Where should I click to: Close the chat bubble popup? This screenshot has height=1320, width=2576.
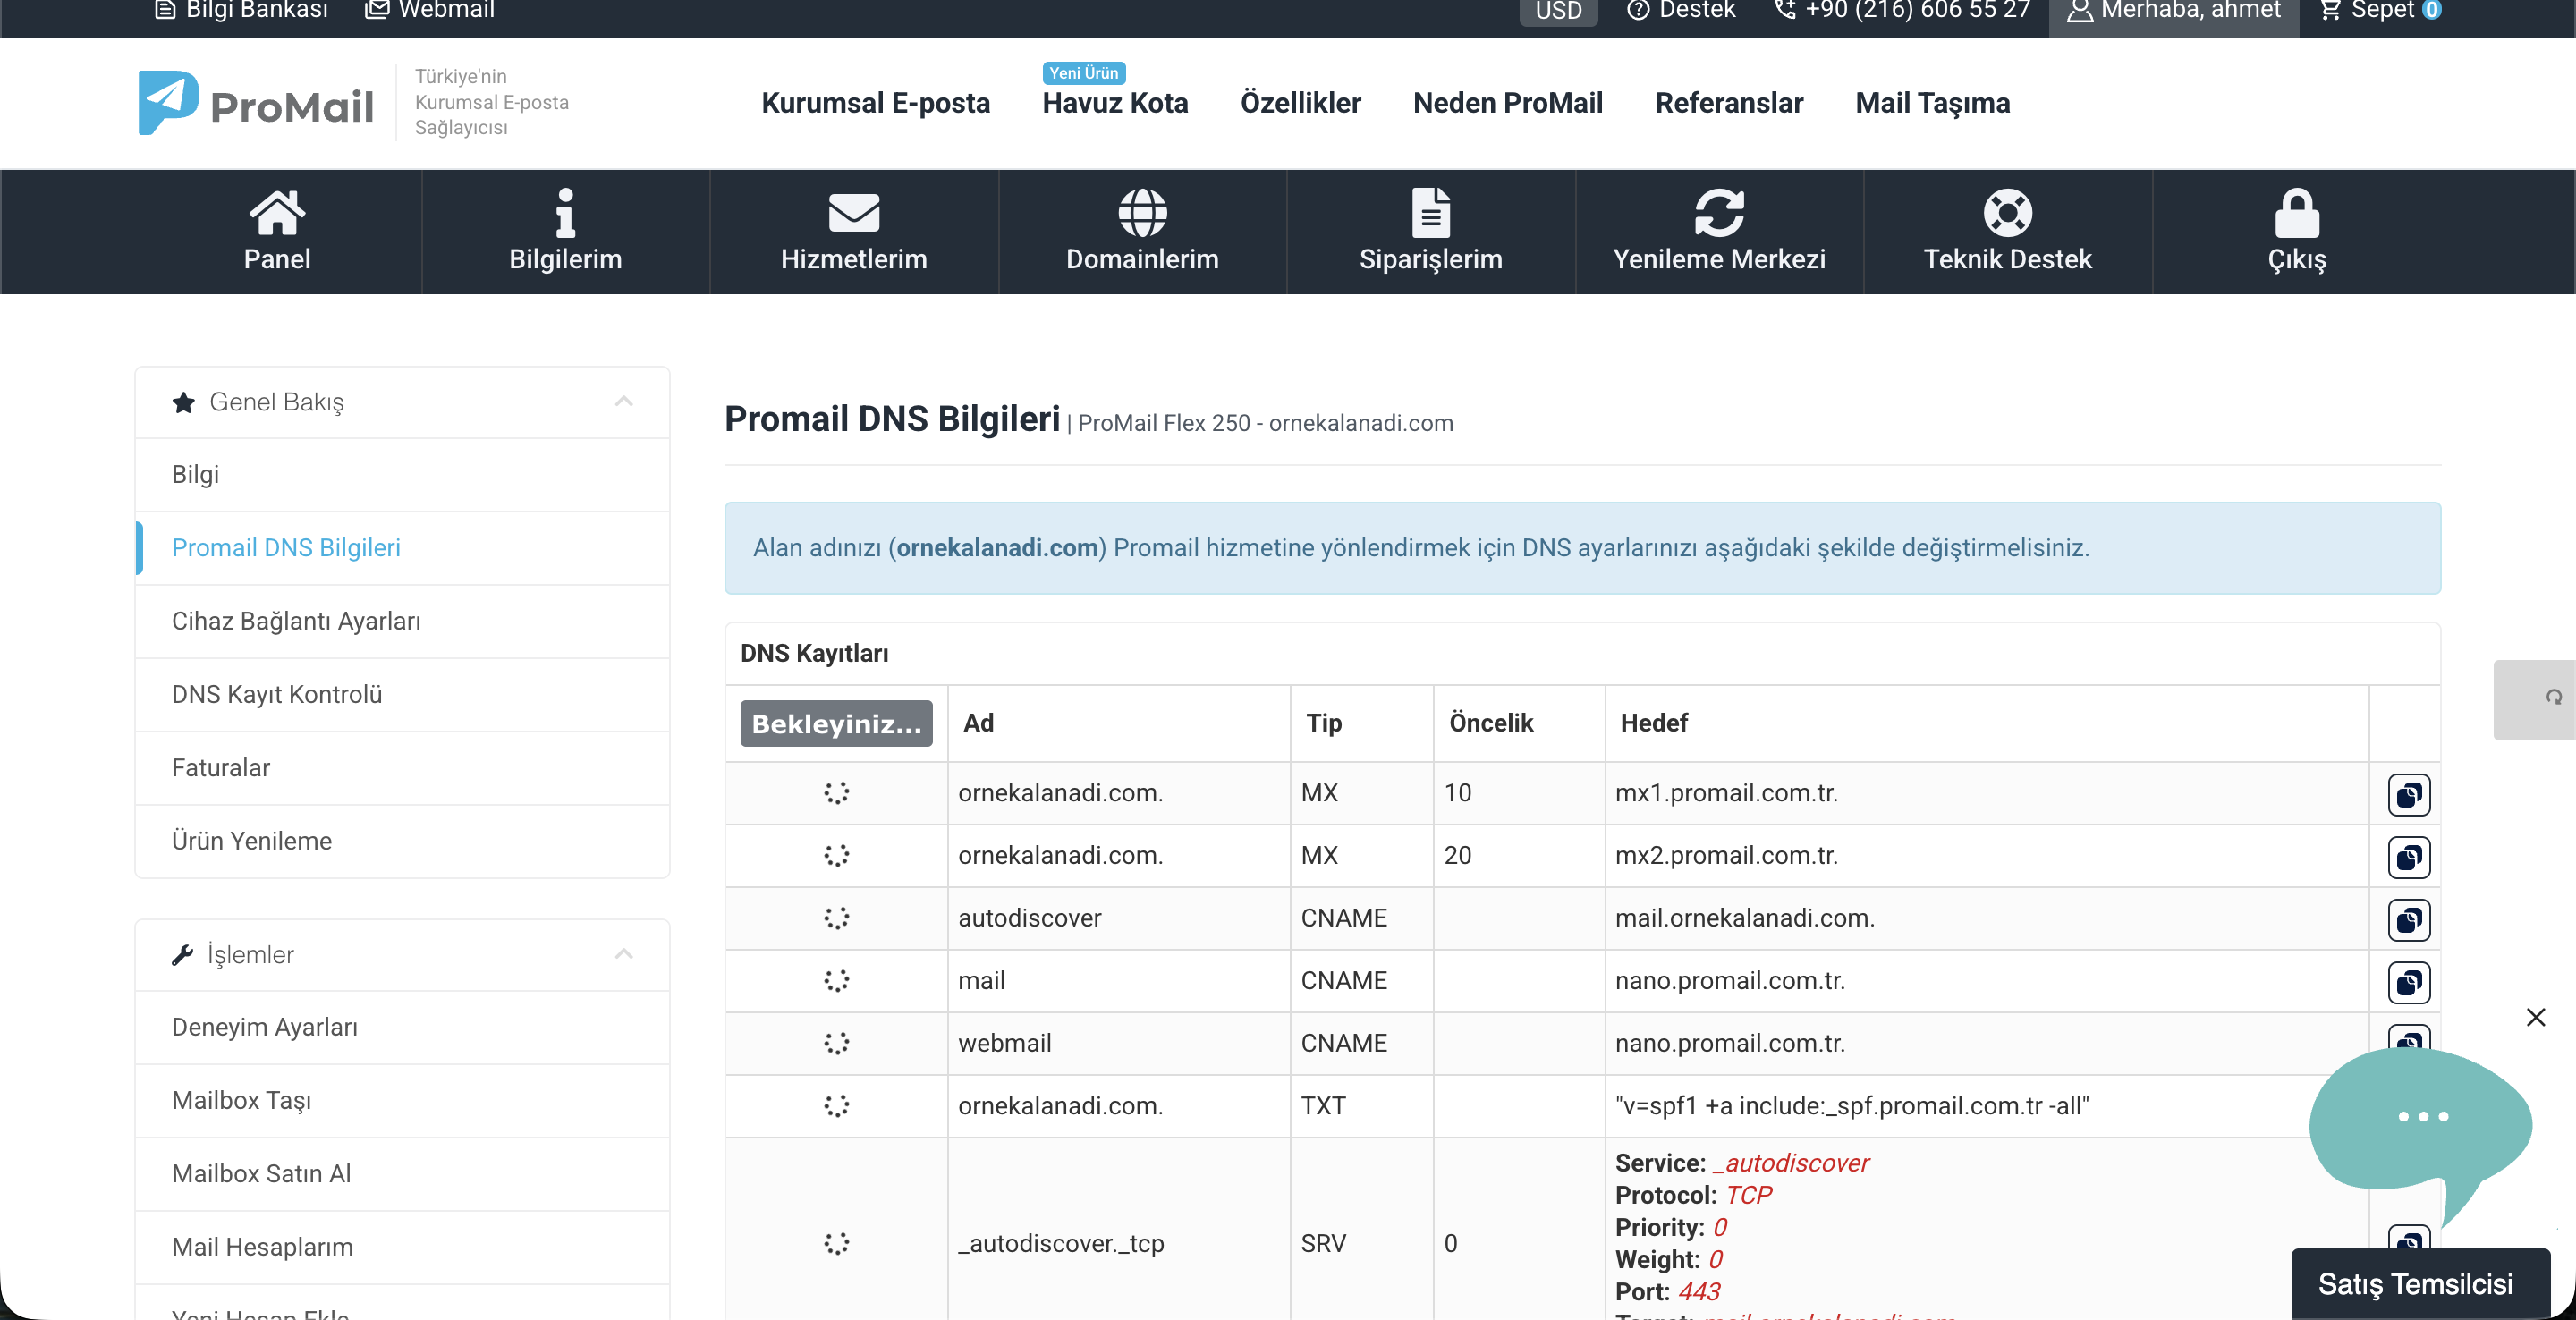2536,1017
